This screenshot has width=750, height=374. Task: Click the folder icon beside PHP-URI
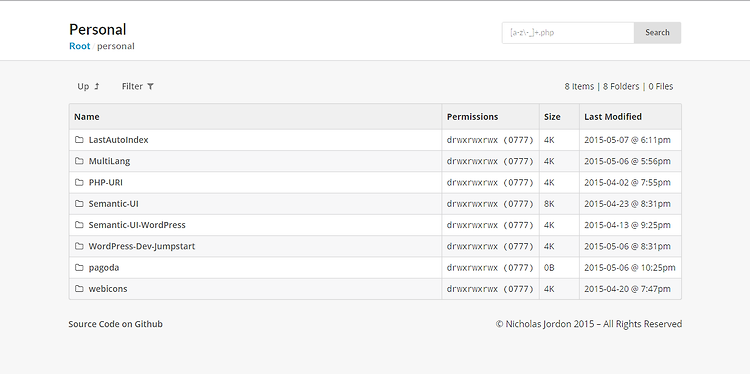tap(79, 182)
